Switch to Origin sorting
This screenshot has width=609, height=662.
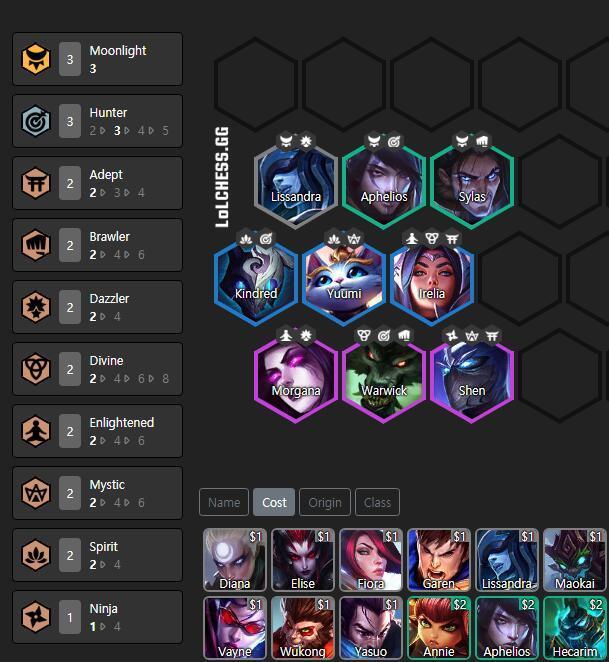tap(325, 502)
